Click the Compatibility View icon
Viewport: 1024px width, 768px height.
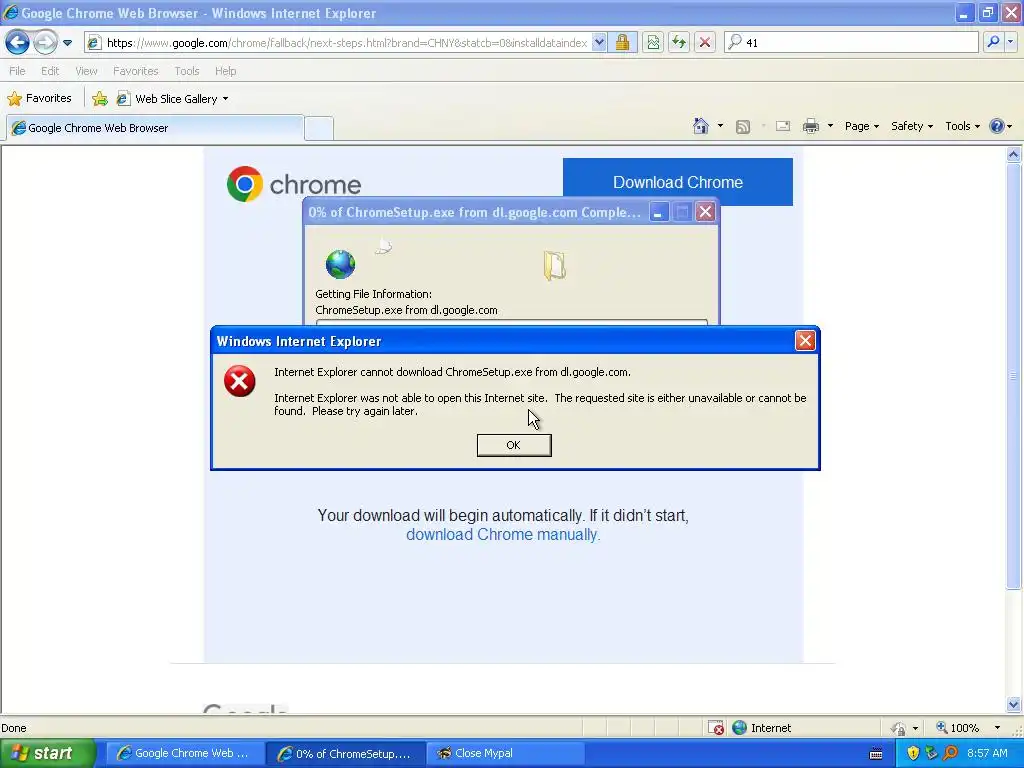pyautogui.click(x=653, y=43)
